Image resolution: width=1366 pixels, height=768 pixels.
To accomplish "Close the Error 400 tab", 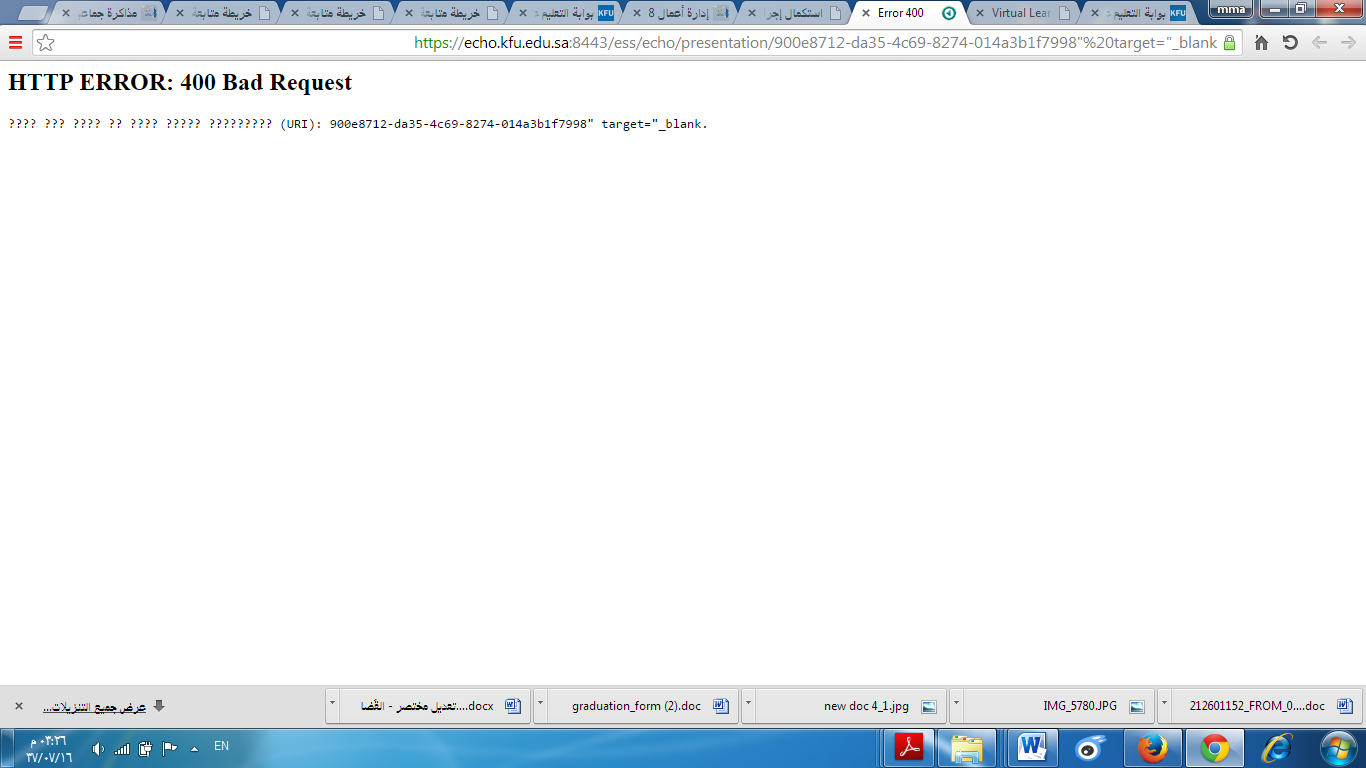I will click(866, 13).
